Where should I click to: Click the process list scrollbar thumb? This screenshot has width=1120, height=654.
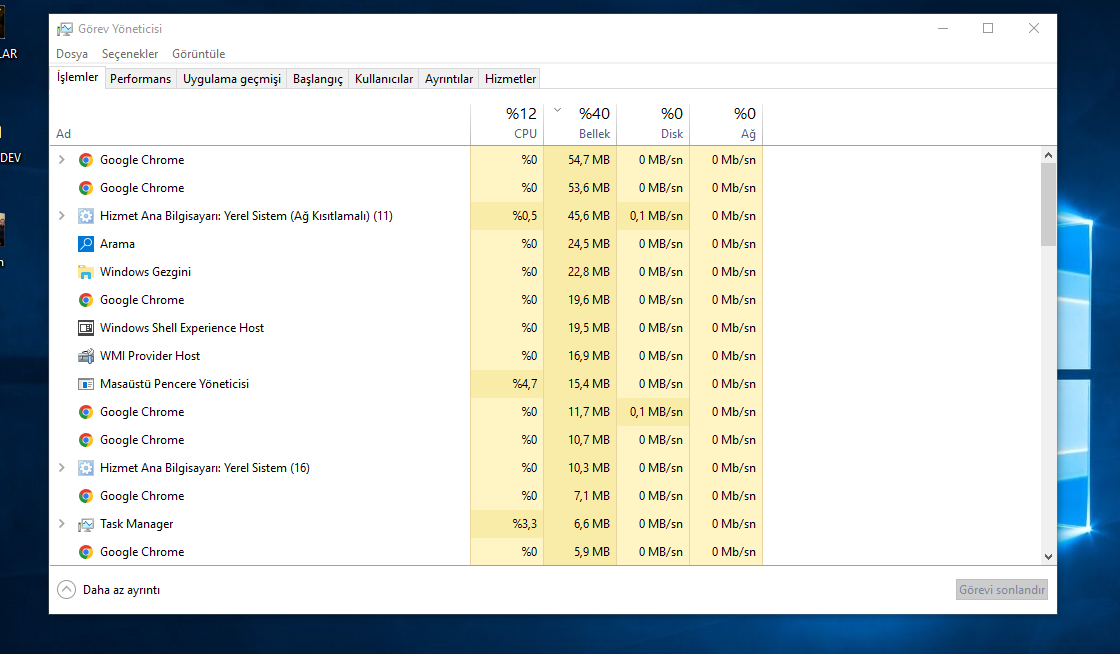coord(1048,204)
